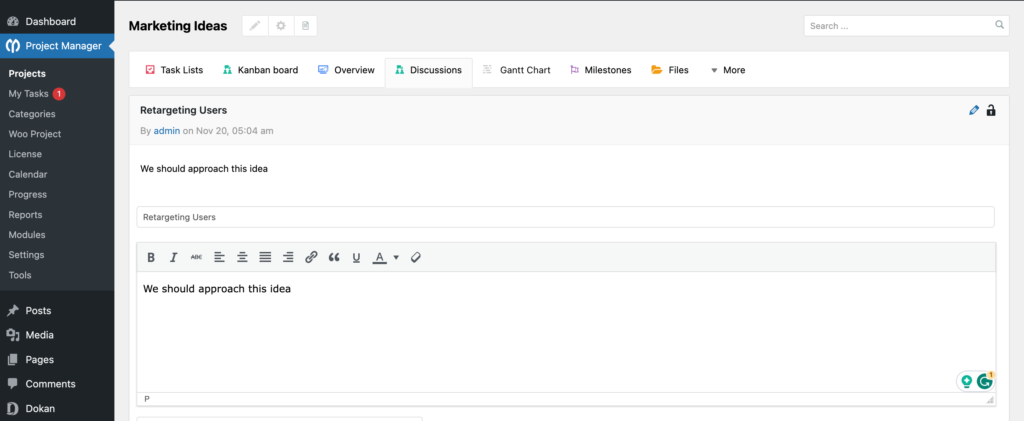Apply strikethrough formatting
The width and height of the screenshot is (1024, 421).
[x=196, y=257]
